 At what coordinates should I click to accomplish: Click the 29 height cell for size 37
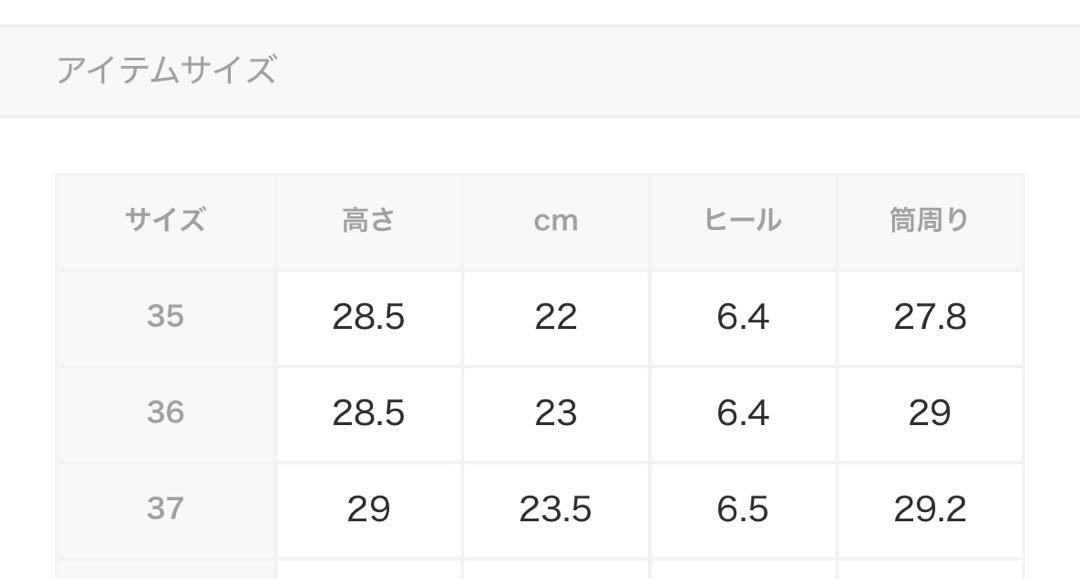(368, 510)
